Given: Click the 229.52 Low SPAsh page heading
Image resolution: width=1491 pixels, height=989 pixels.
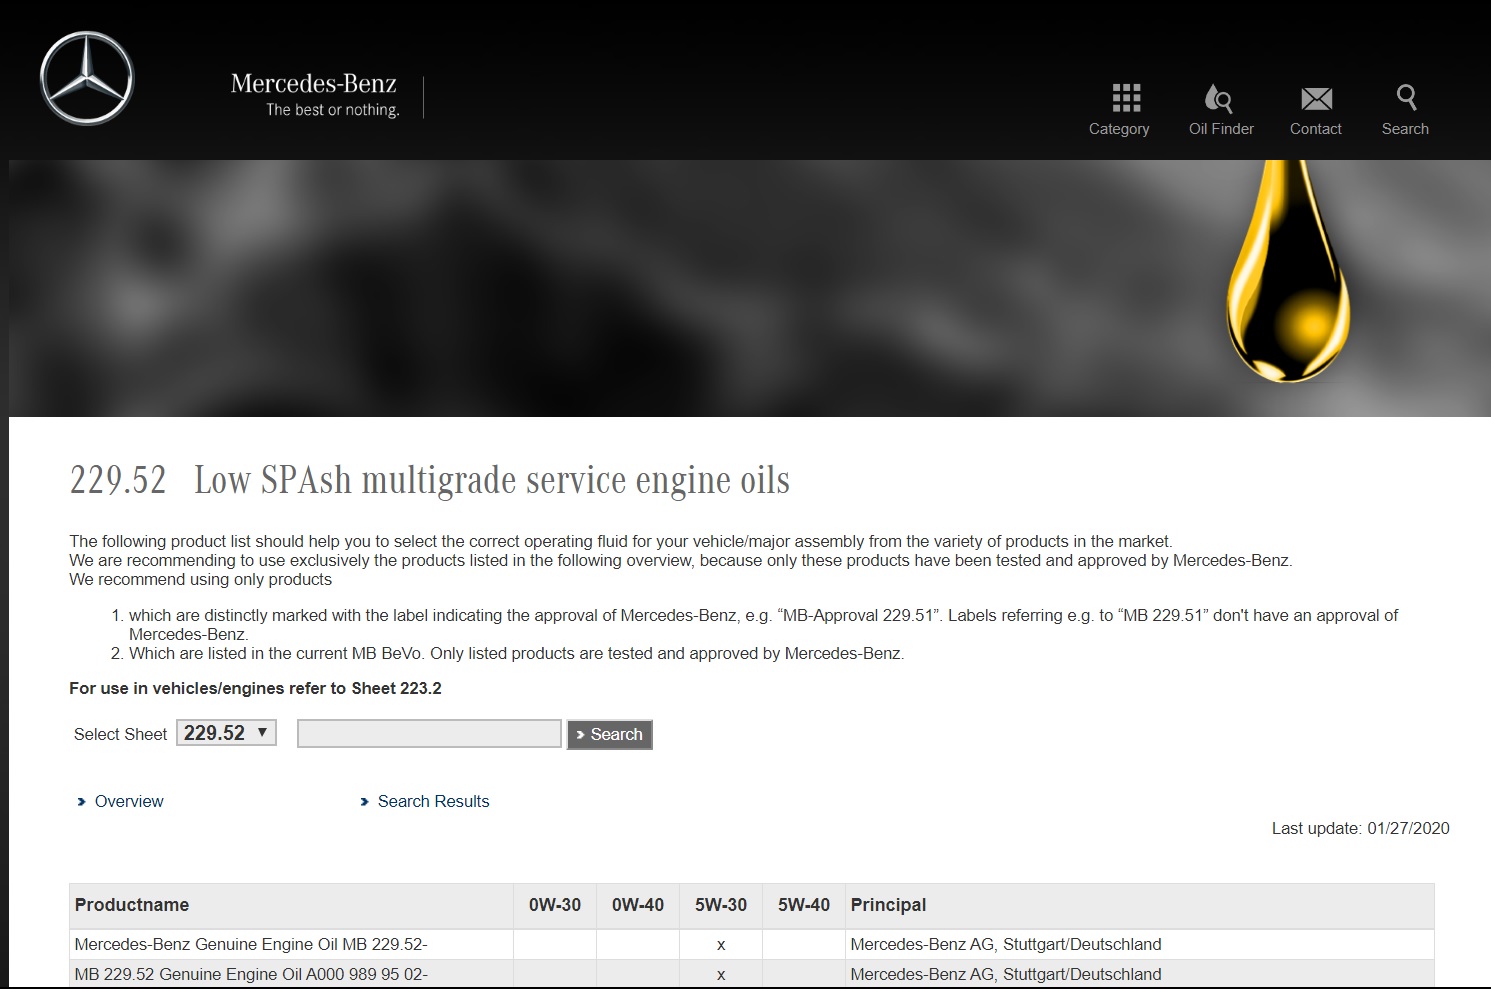Looking at the screenshot, I should [430, 480].
